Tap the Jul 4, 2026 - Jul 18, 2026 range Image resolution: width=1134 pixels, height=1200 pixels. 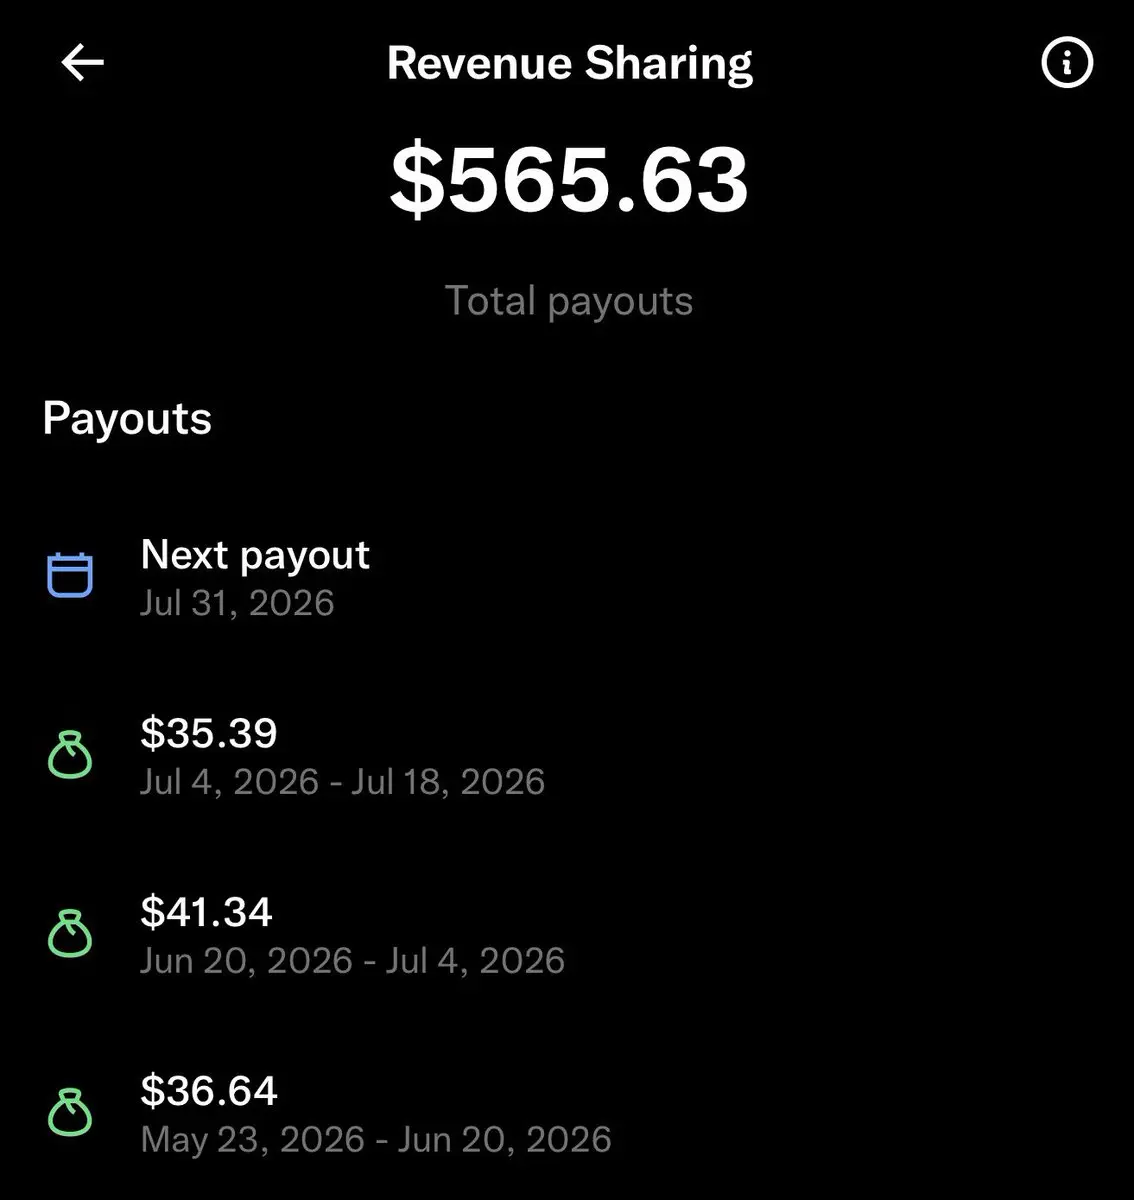pyautogui.click(x=342, y=782)
